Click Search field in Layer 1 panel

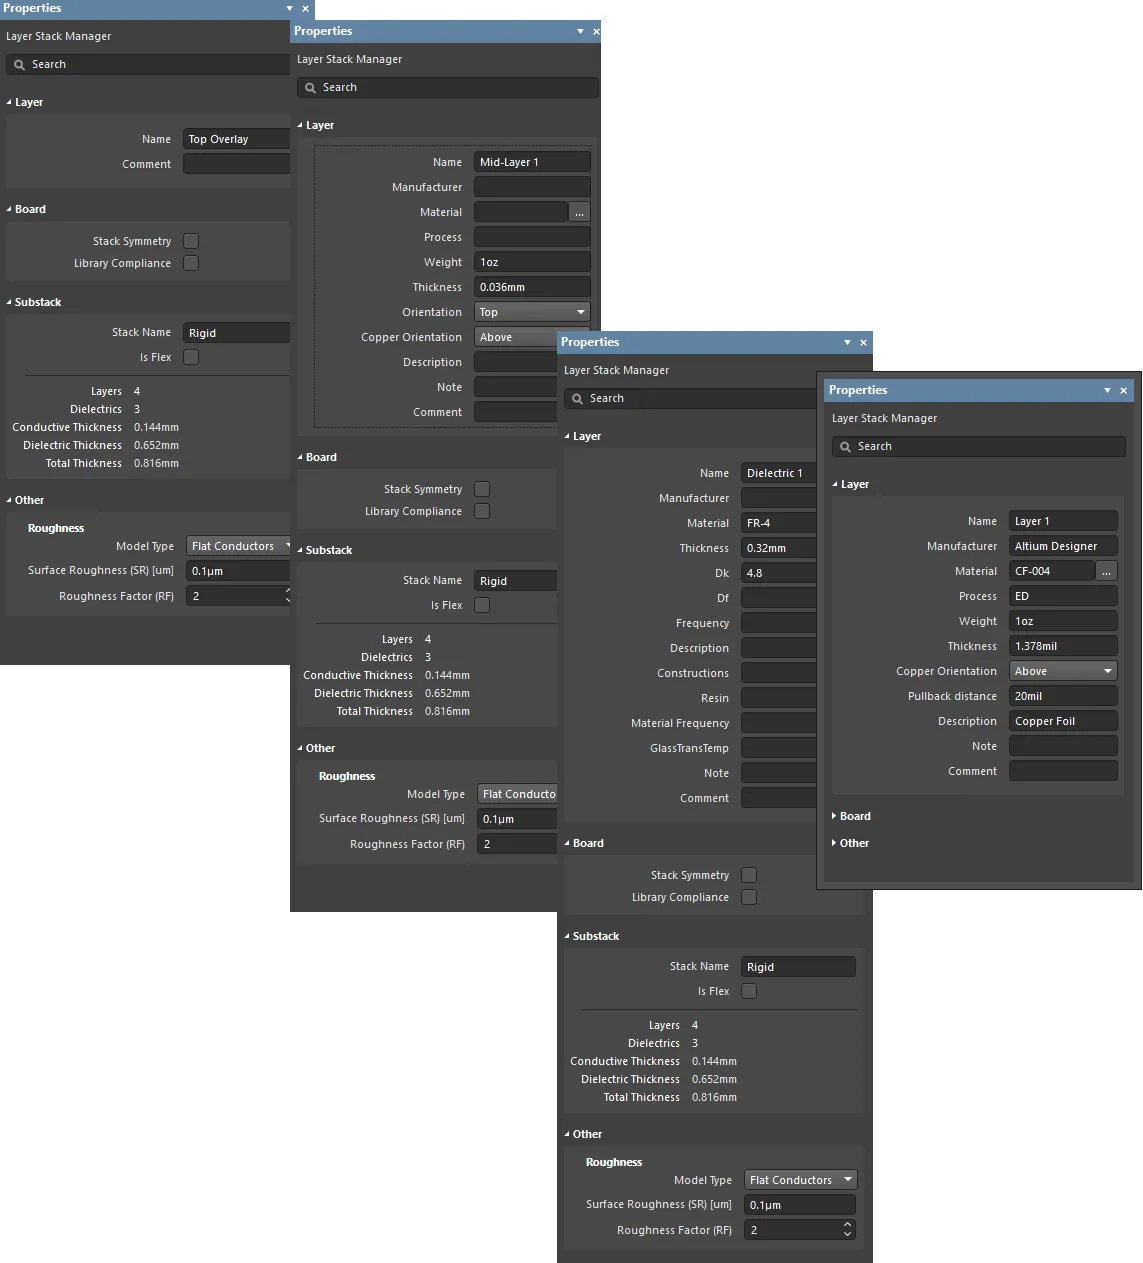click(x=978, y=447)
